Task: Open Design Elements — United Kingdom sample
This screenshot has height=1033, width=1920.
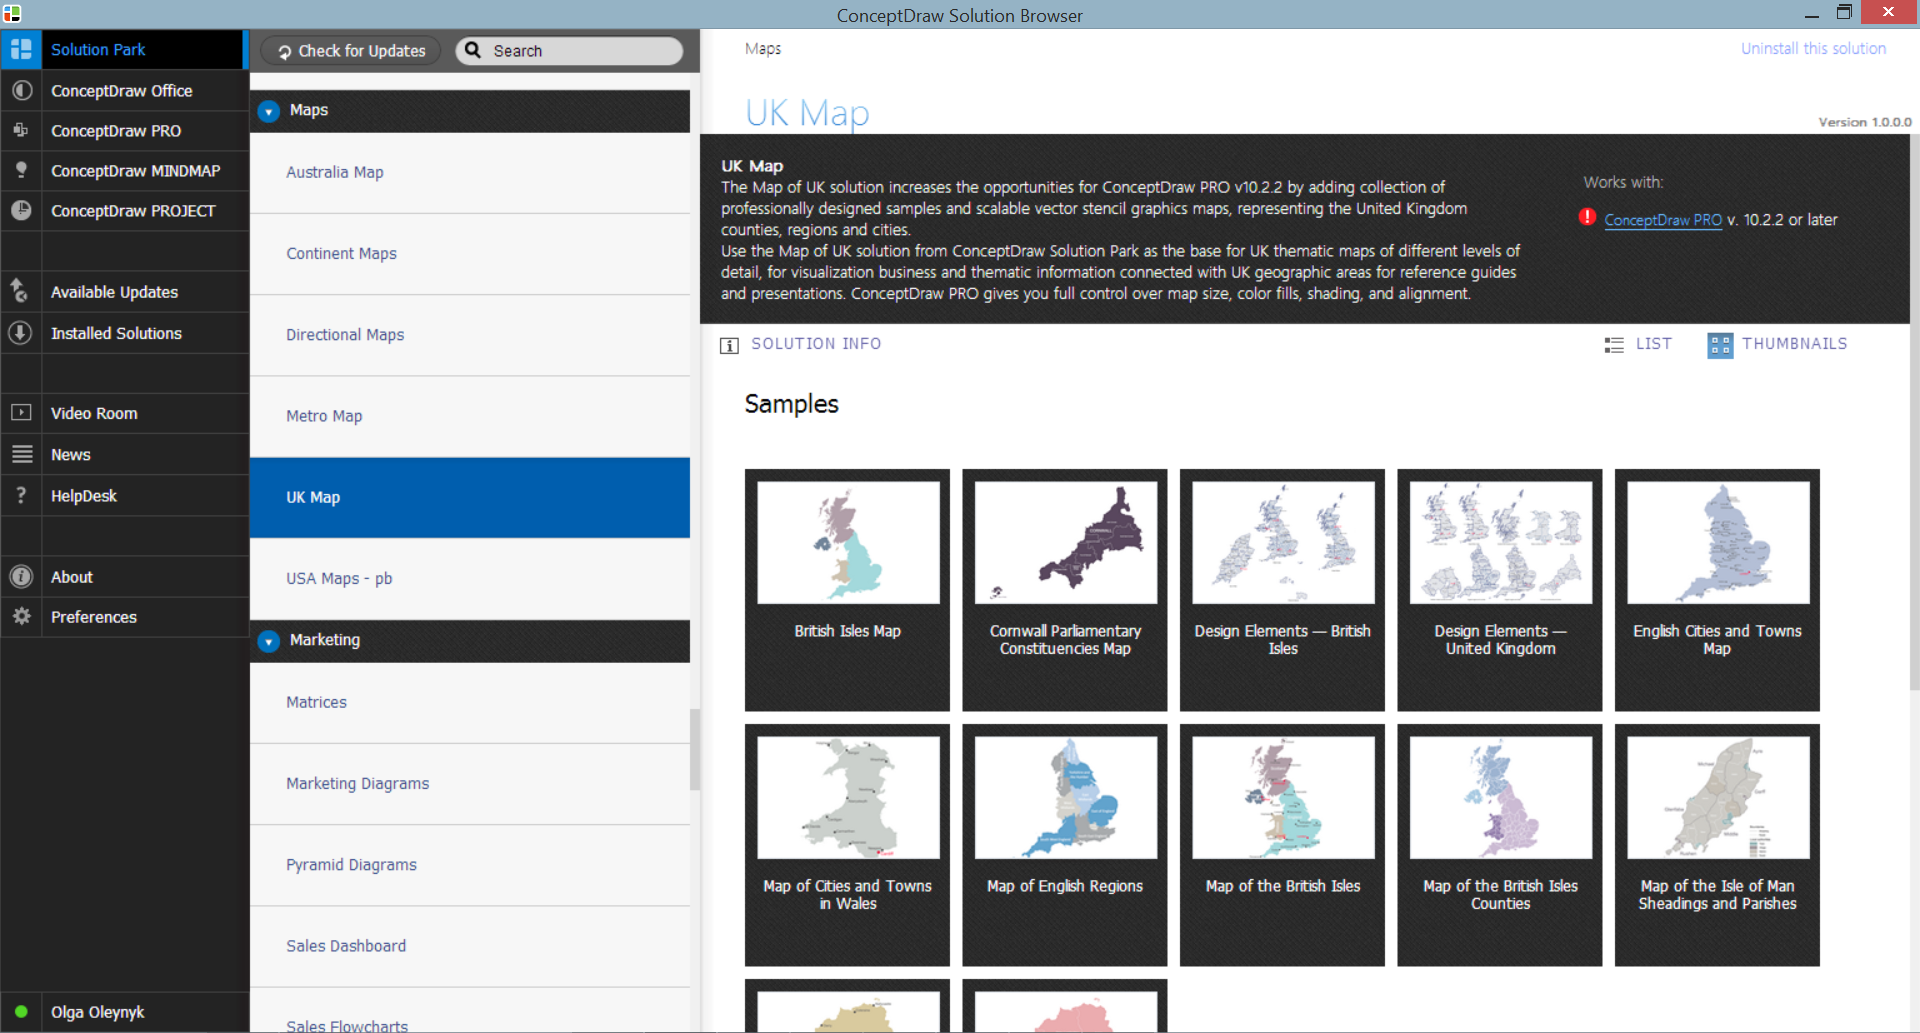Action: tap(1500, 590)
